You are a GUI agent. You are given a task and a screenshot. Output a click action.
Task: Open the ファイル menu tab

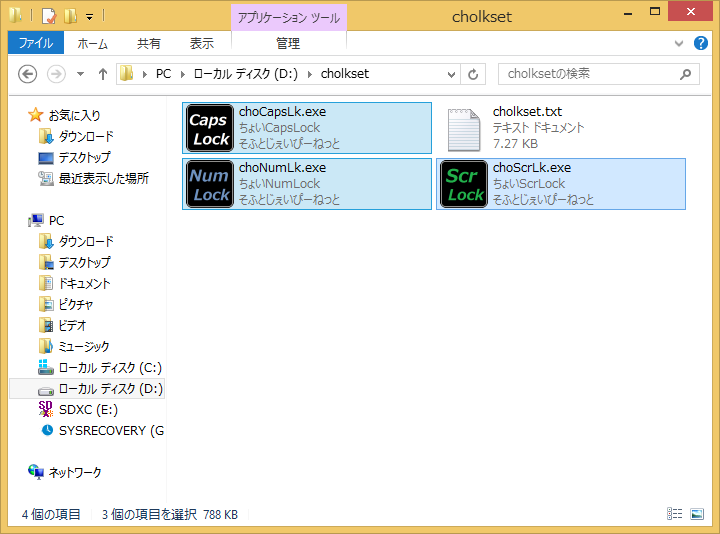36,43
